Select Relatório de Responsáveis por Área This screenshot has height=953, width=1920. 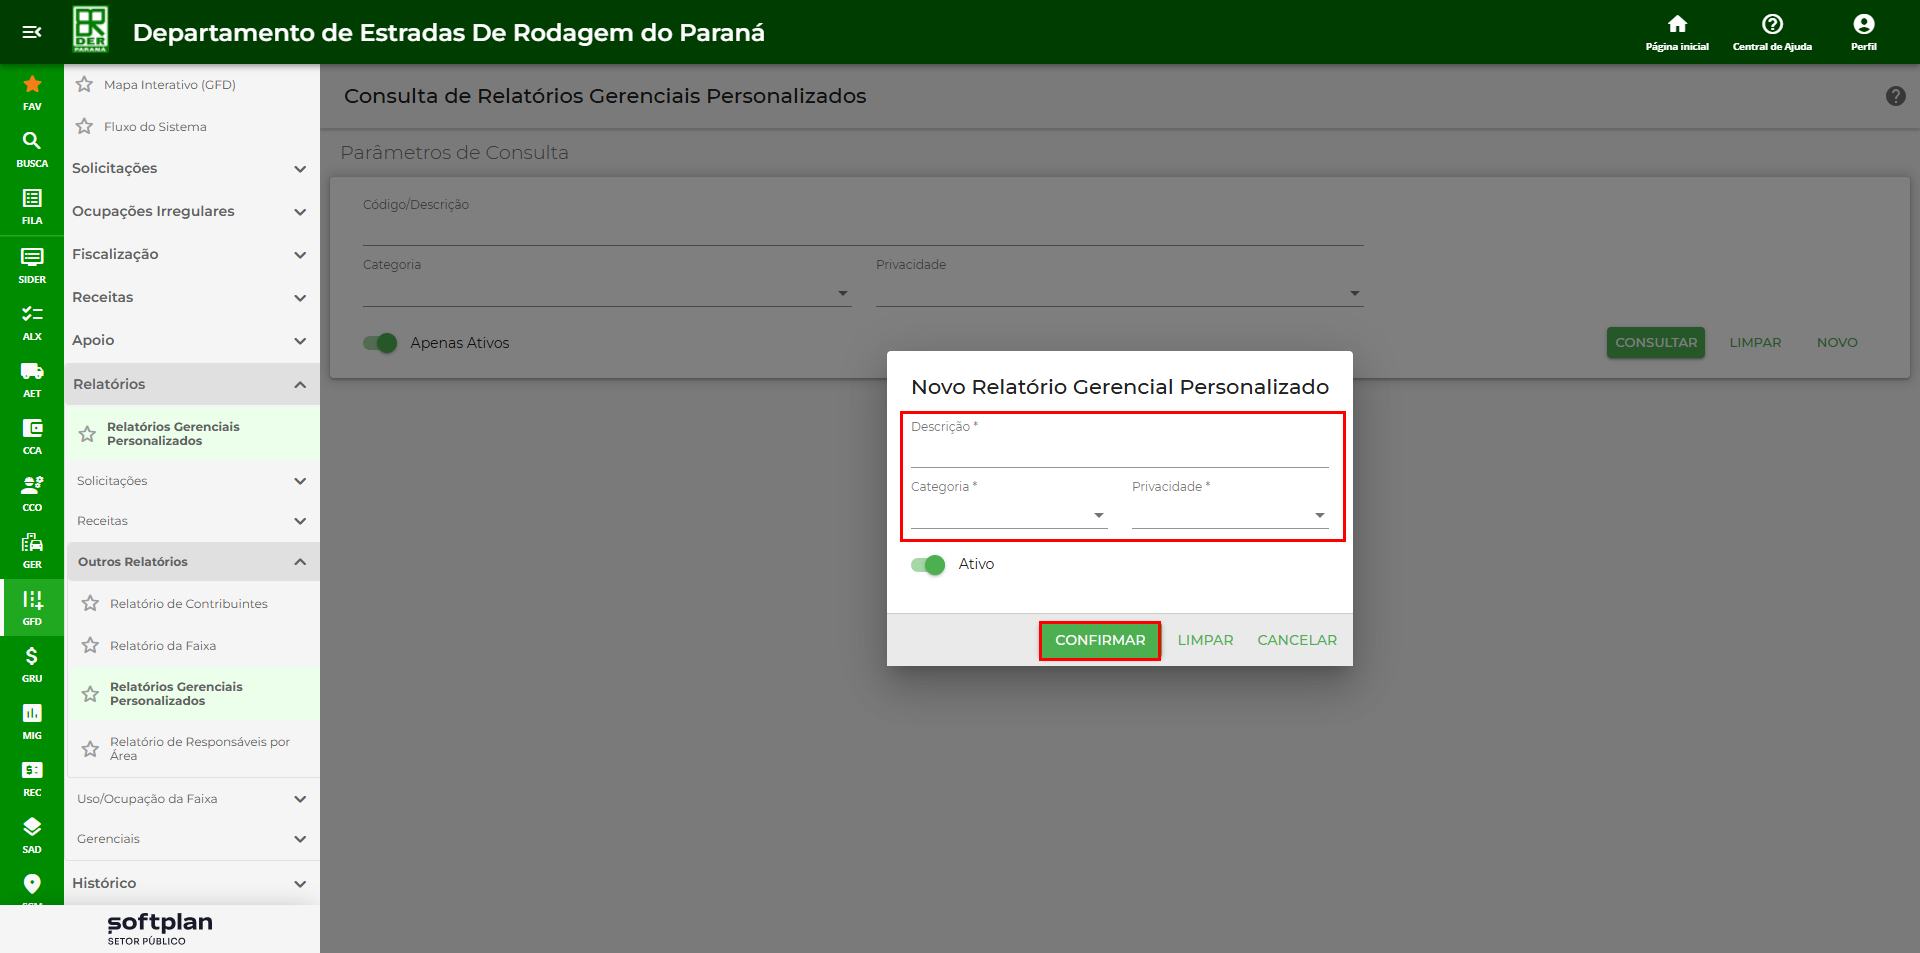point(199,749)
